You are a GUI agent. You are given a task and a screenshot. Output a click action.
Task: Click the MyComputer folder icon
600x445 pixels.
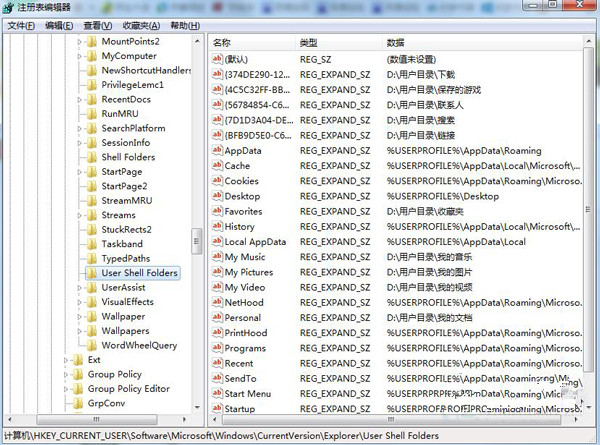92,56
